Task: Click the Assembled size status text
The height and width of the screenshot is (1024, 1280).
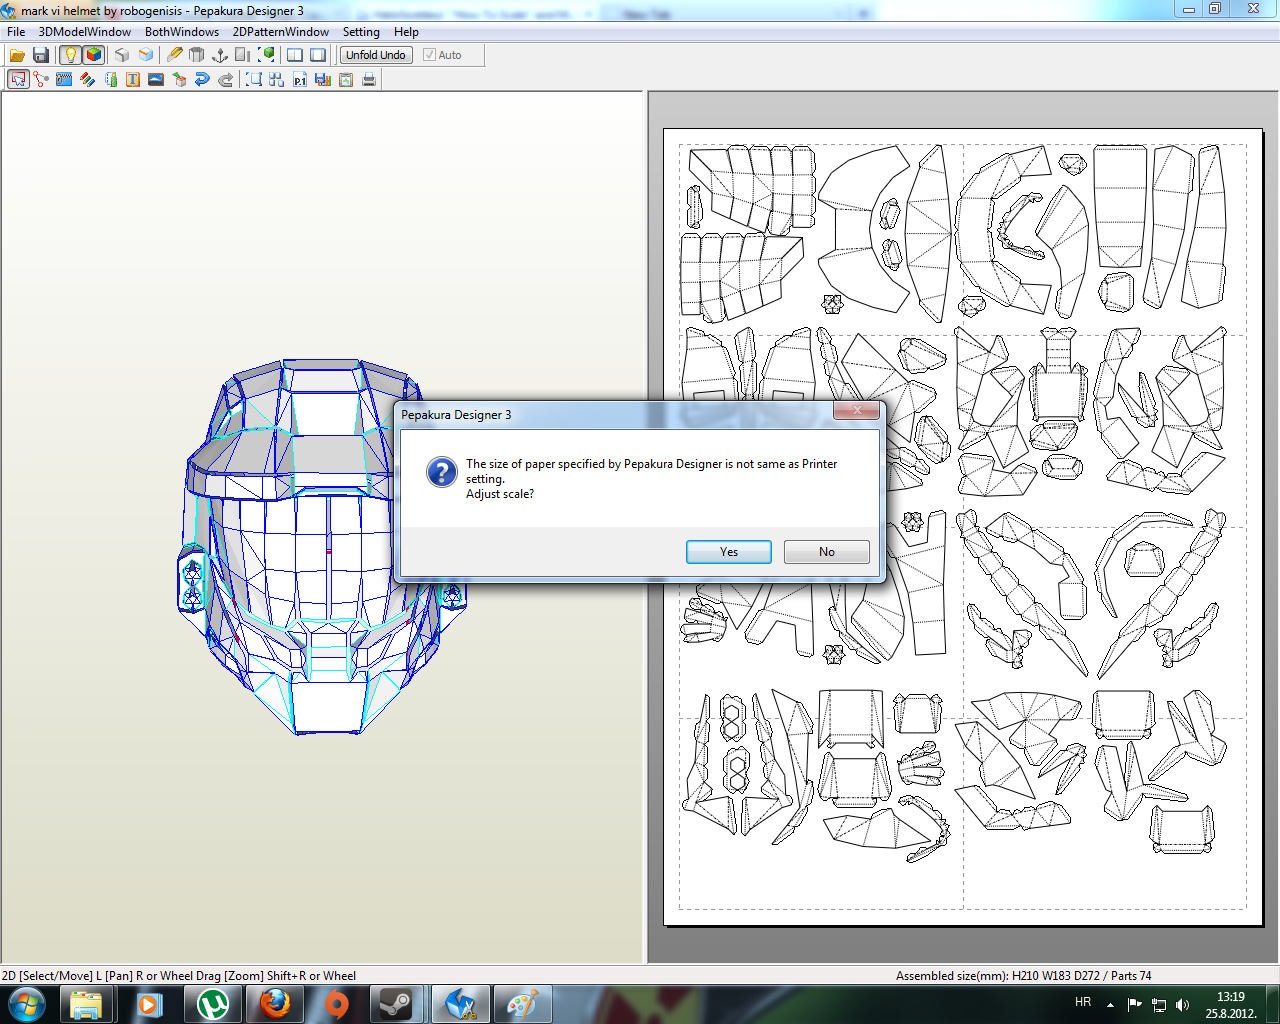Action: point(1023,976)
